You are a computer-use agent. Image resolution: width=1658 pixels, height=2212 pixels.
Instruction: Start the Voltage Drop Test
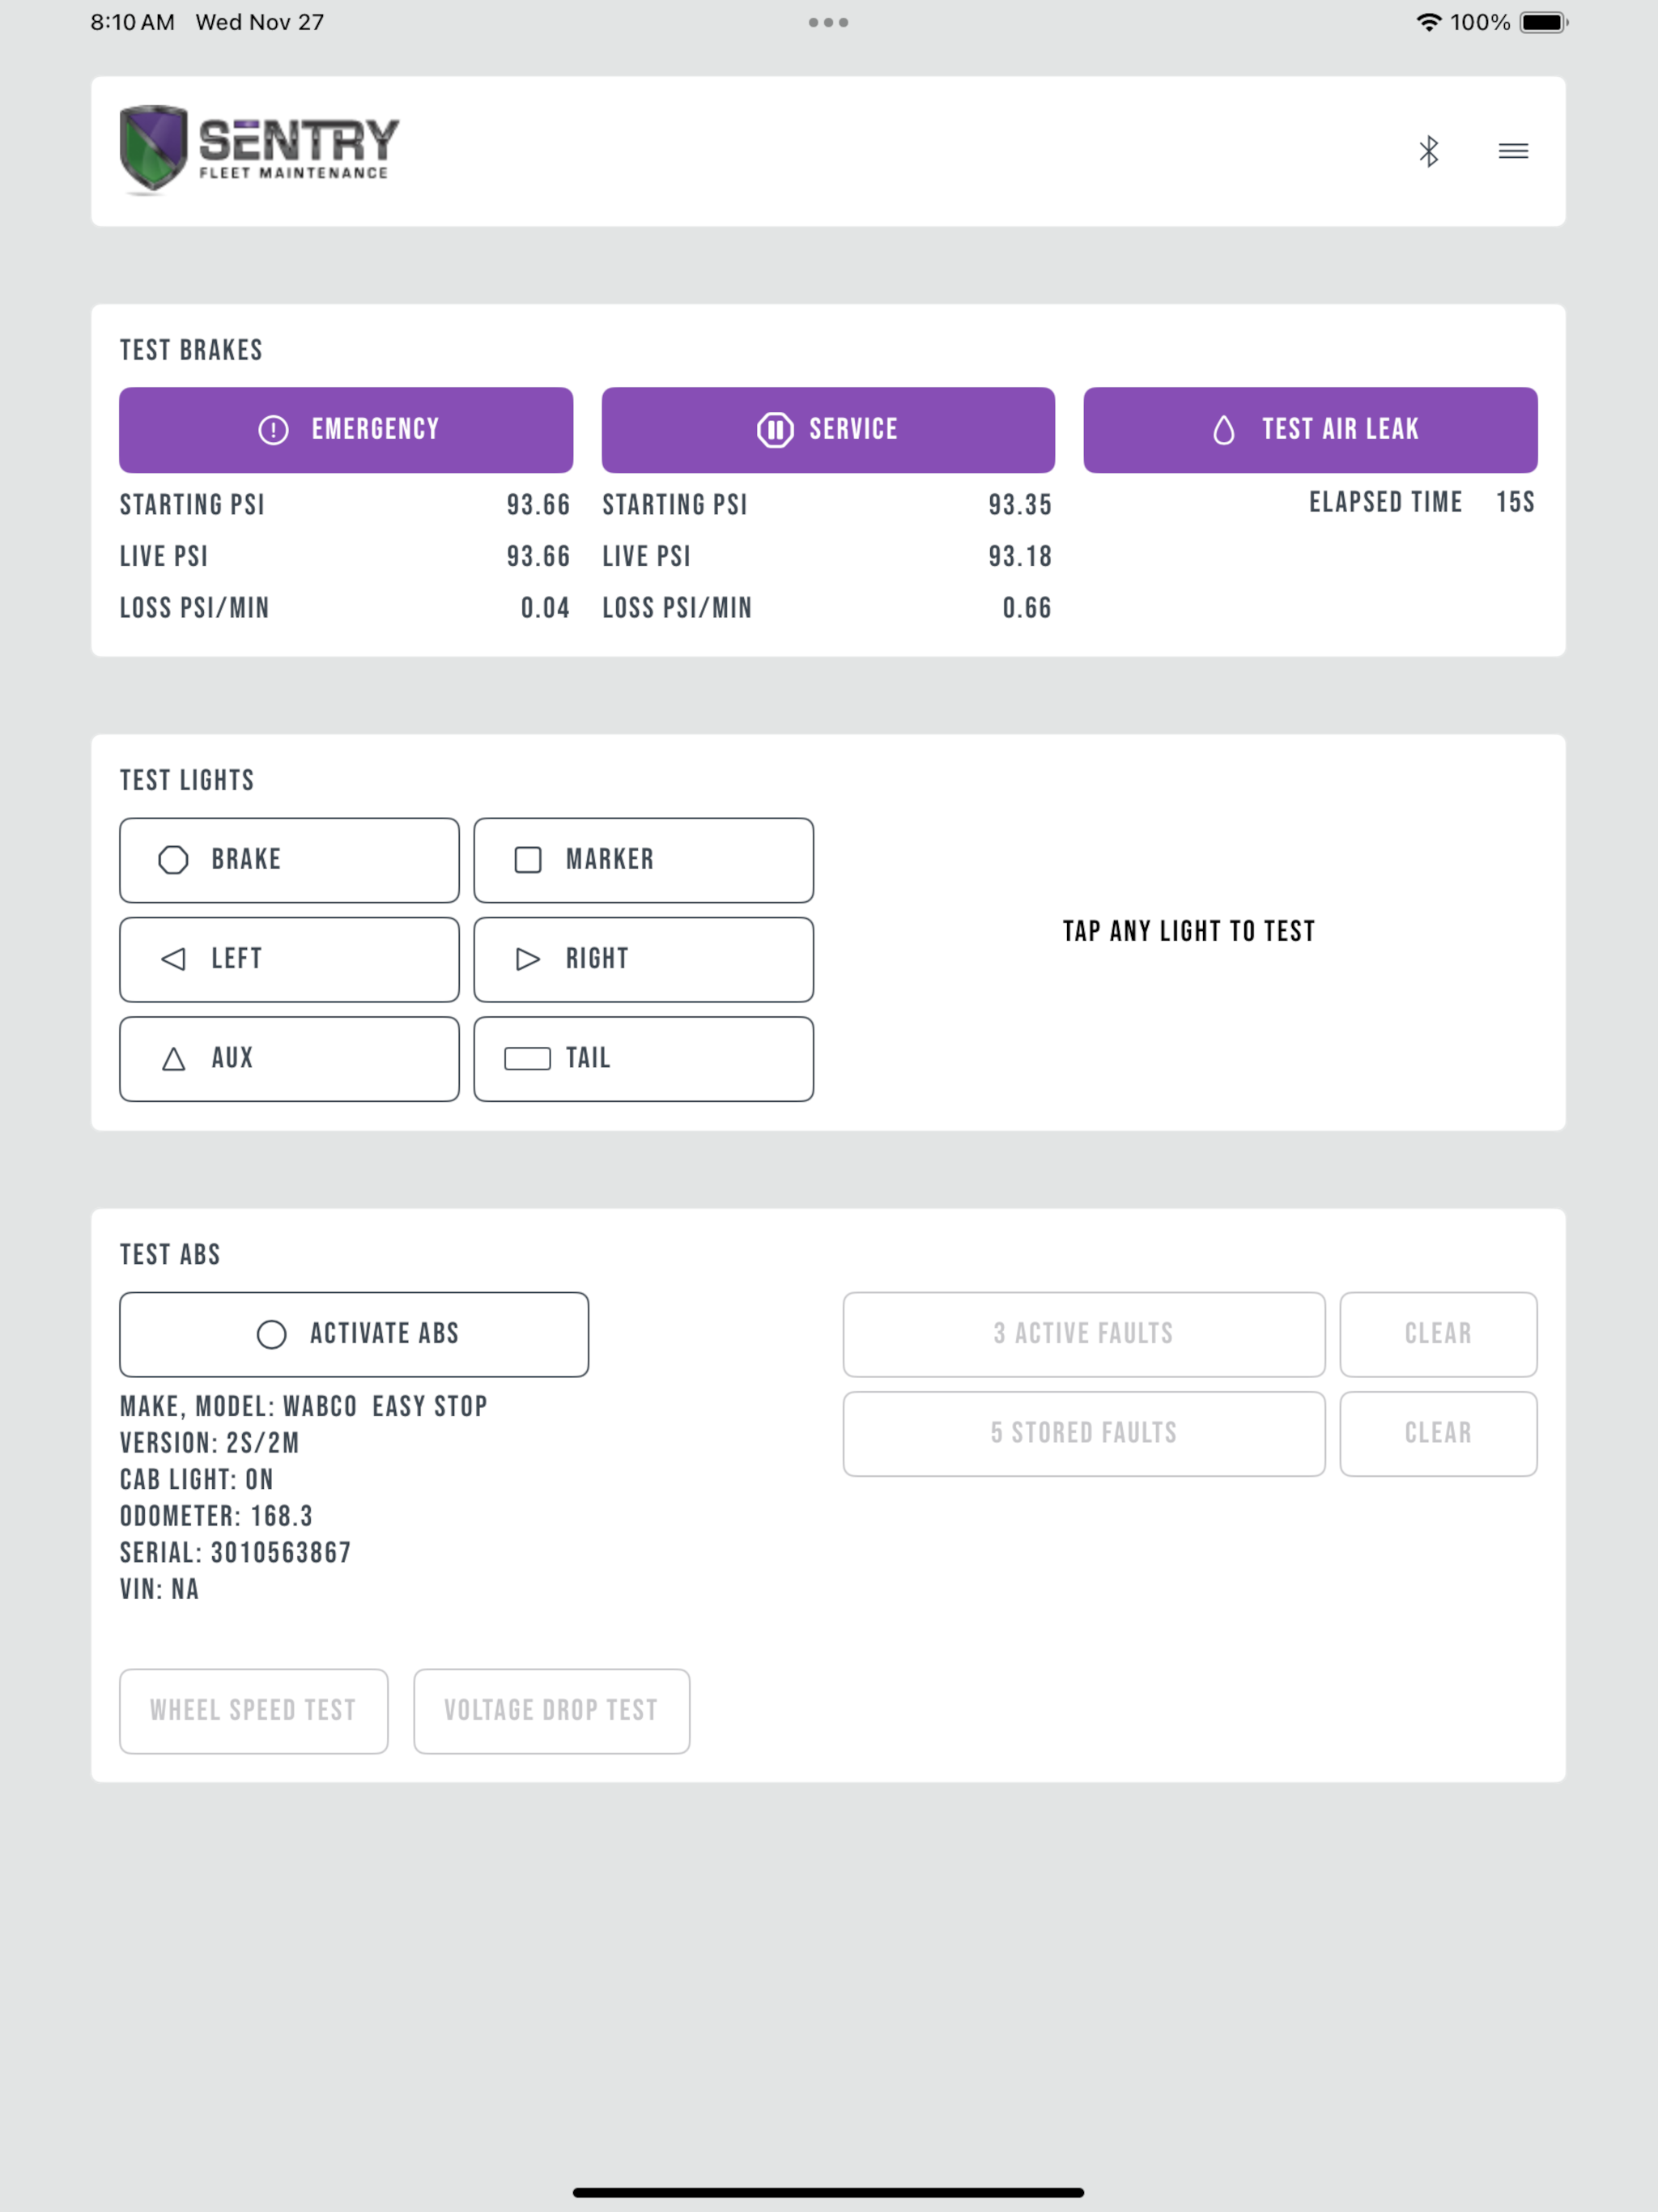[x=552, y=1711]
